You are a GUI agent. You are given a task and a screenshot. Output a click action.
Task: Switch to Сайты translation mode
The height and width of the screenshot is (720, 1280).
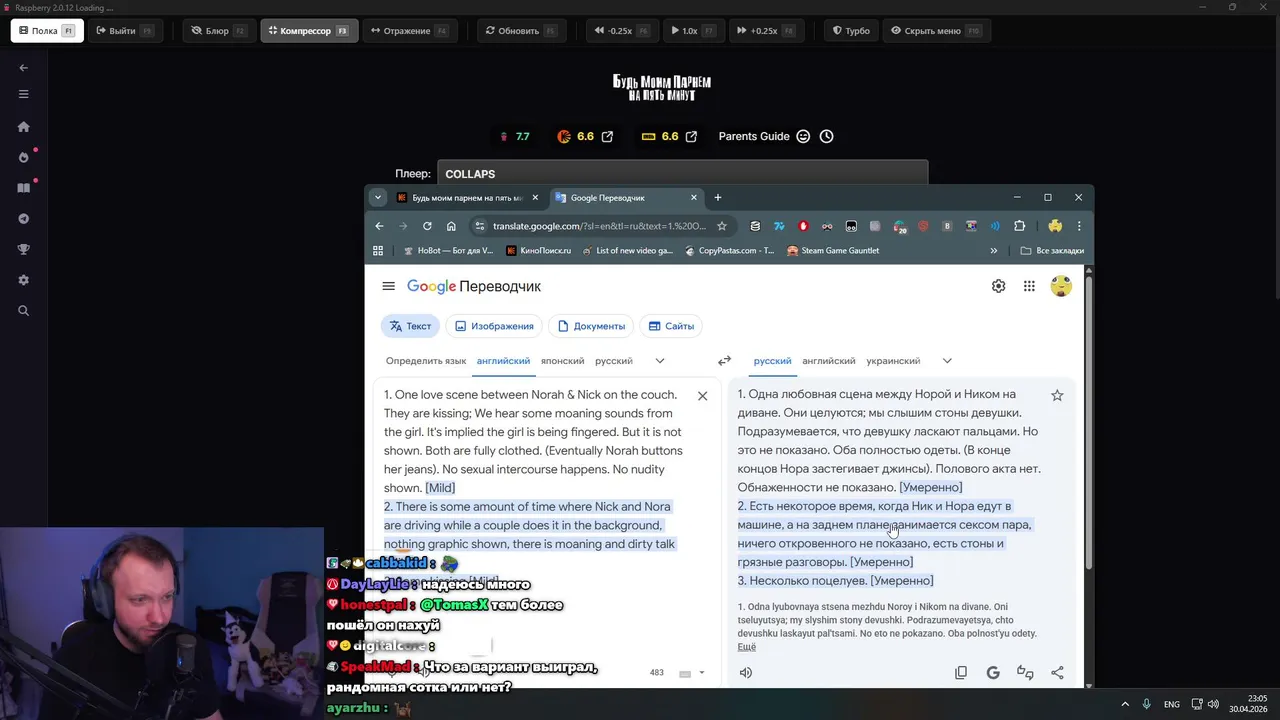671,326
